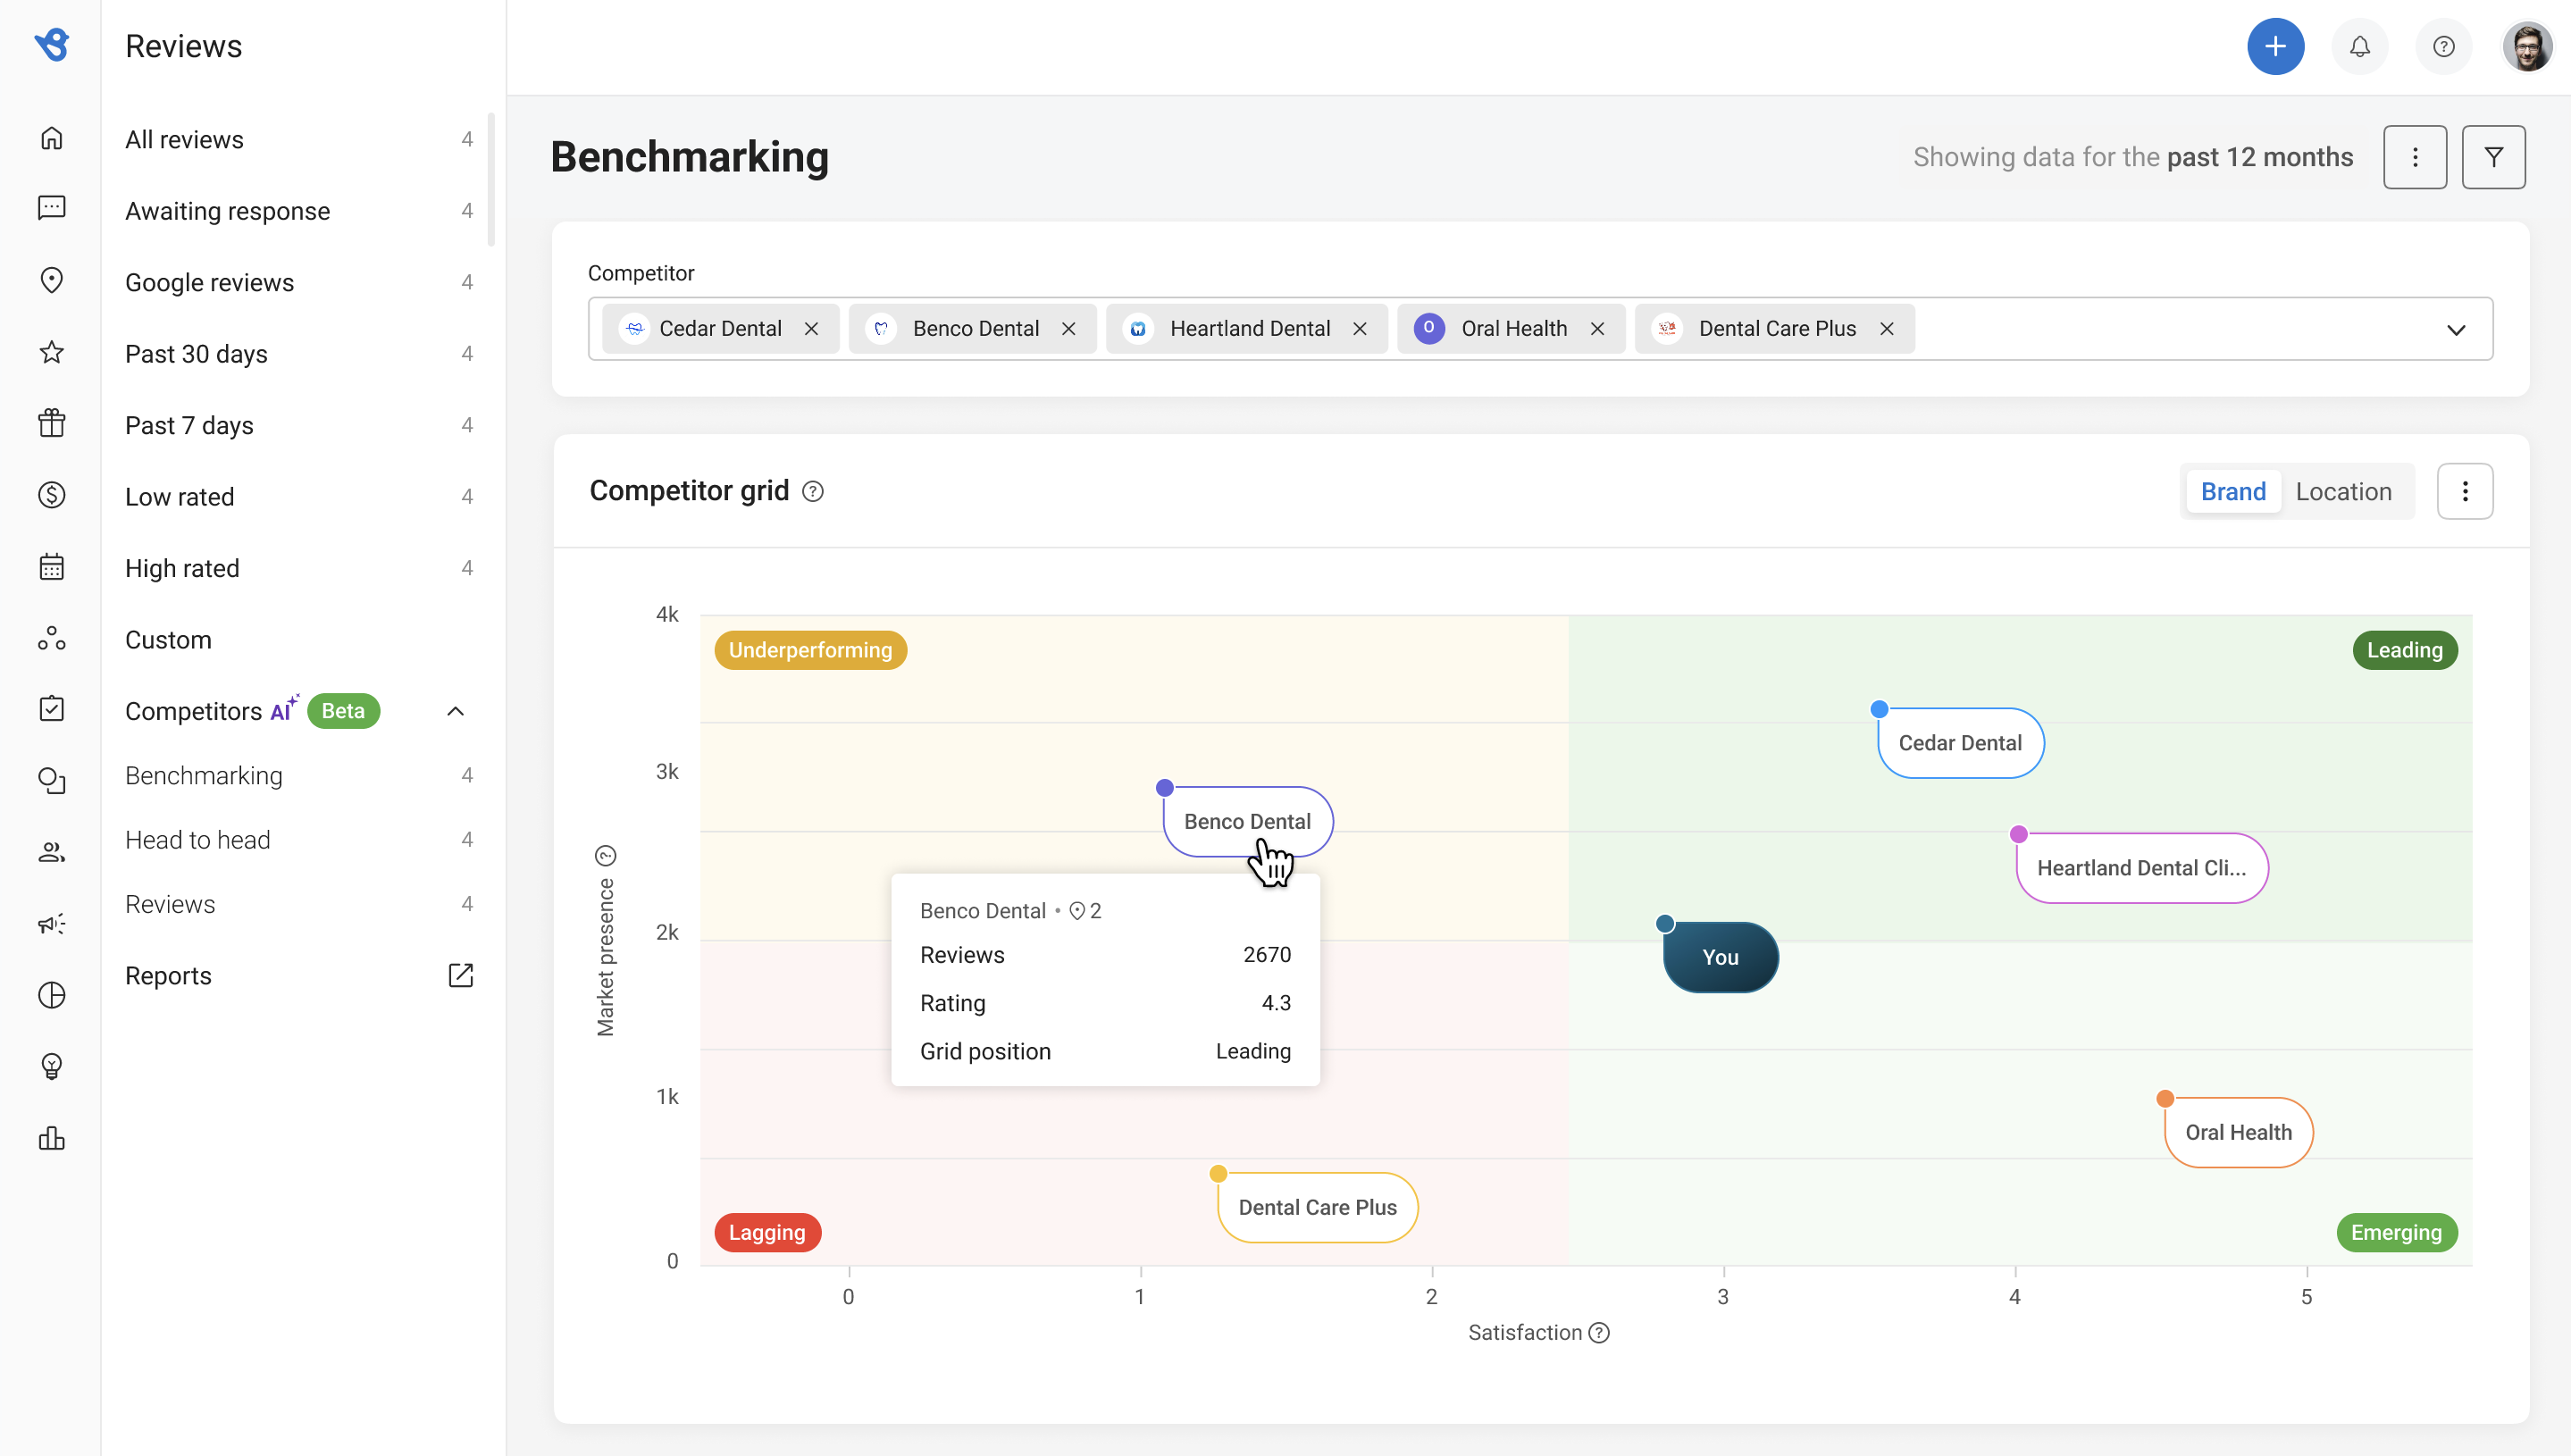Screen dimensions: 2571x1456
Task: Switch grid view to Location
Action: [2343, 491]
